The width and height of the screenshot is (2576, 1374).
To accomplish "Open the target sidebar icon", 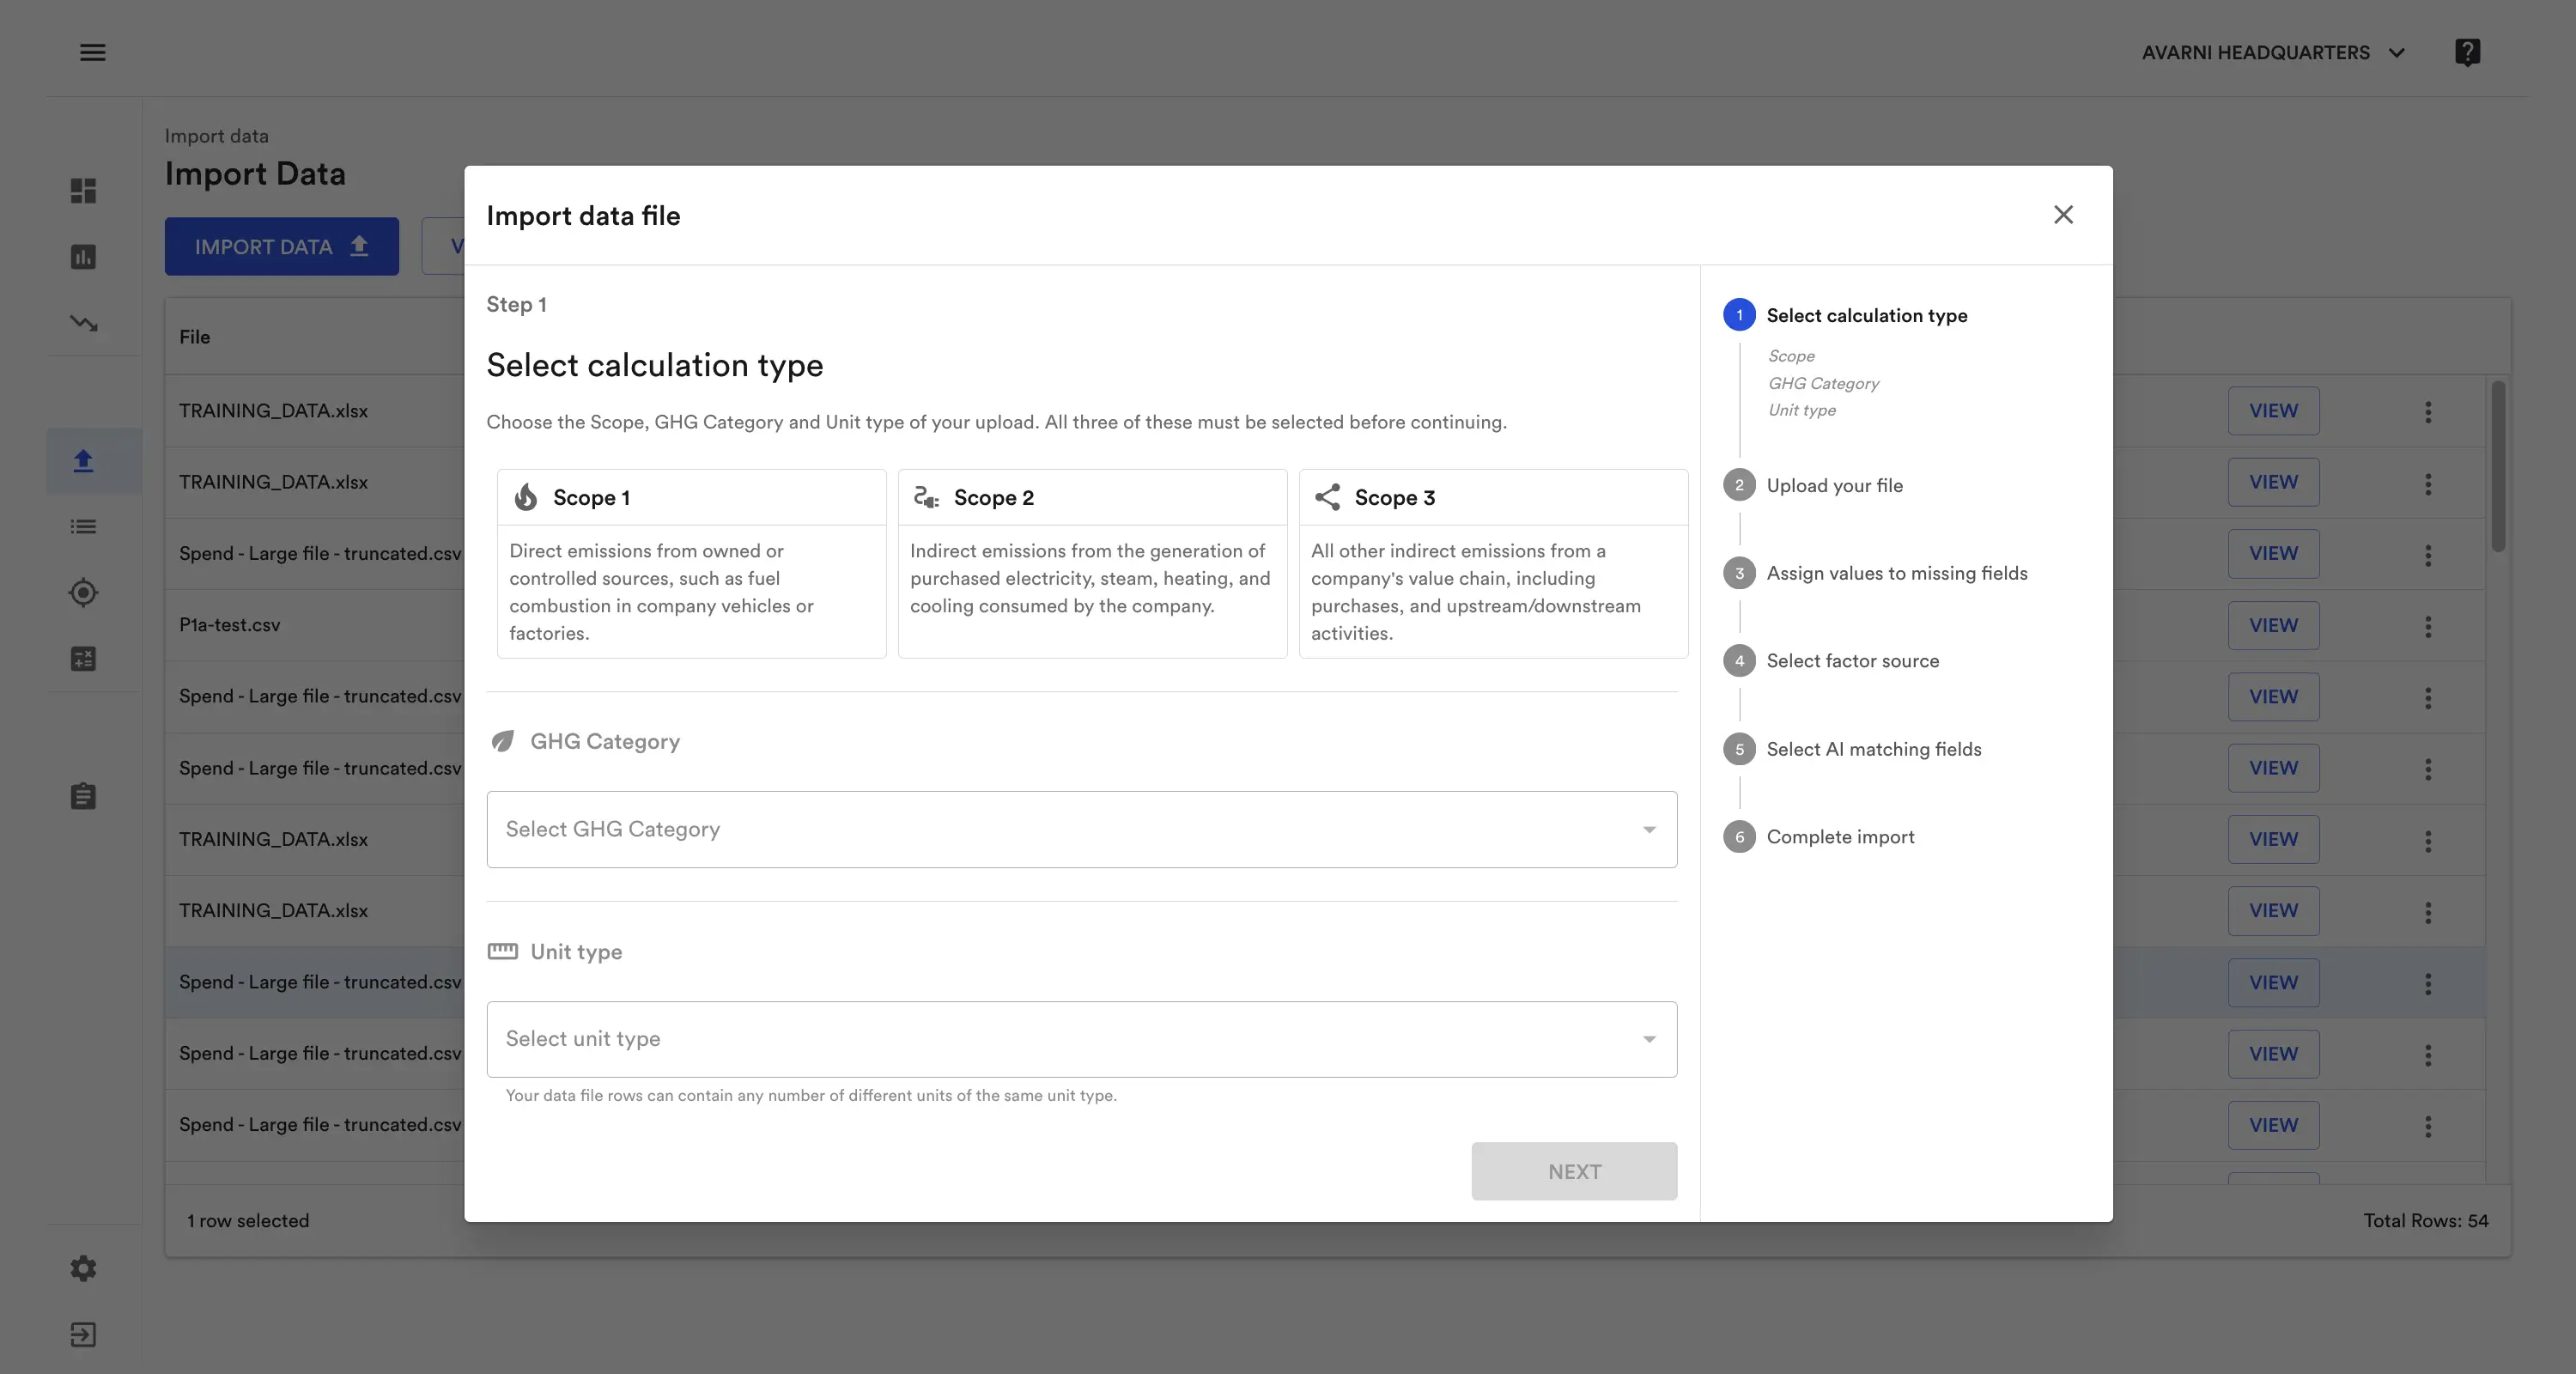I will (83, 593).
